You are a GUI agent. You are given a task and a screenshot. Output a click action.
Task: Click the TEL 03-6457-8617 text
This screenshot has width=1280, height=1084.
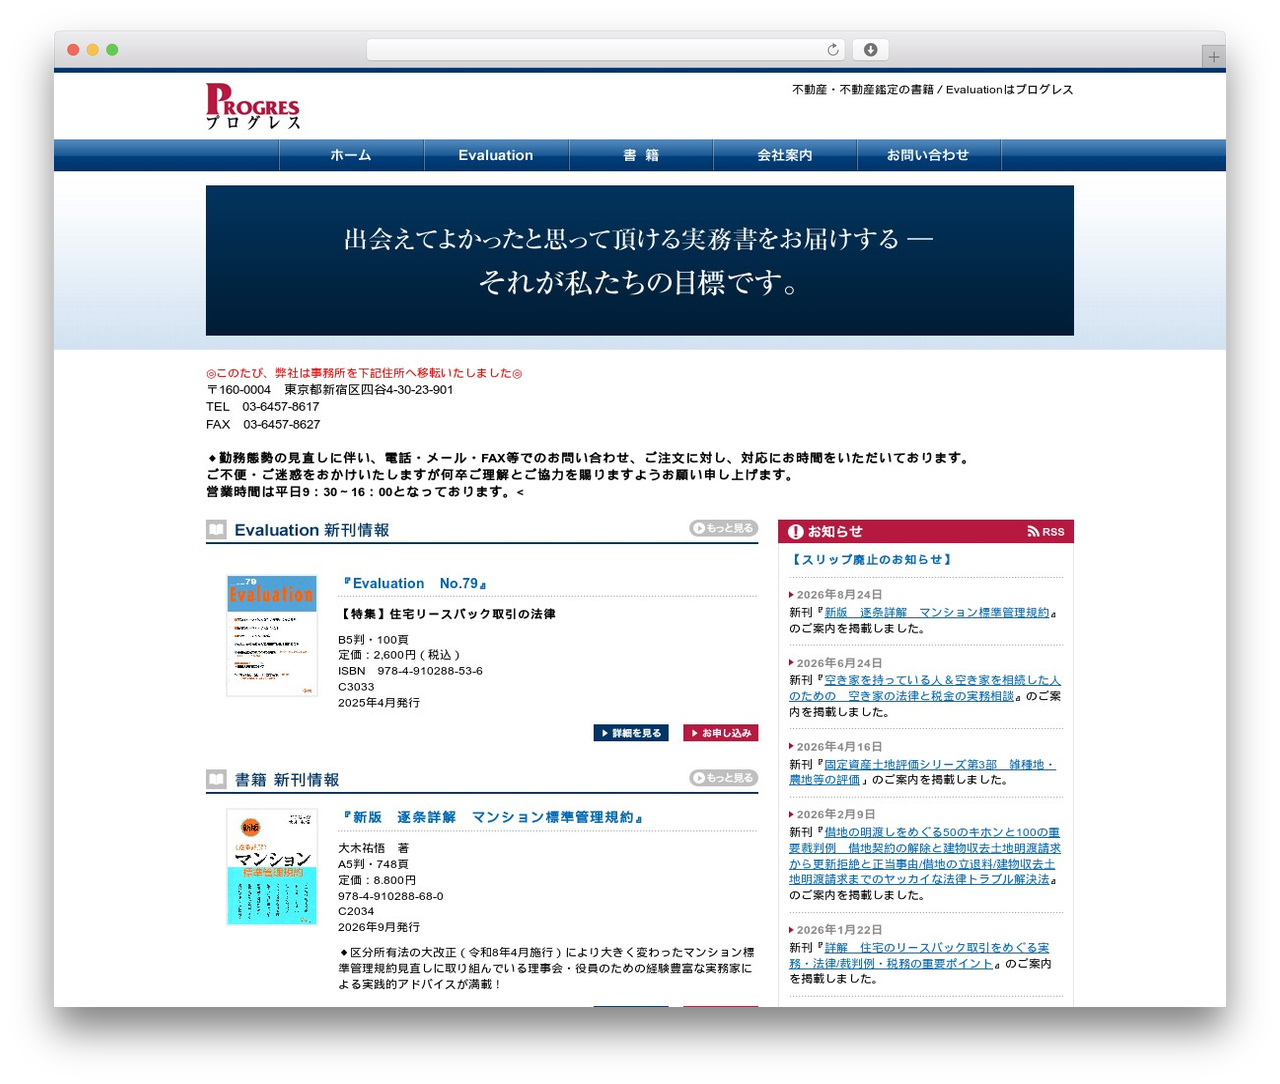click(x=263, y=407)
